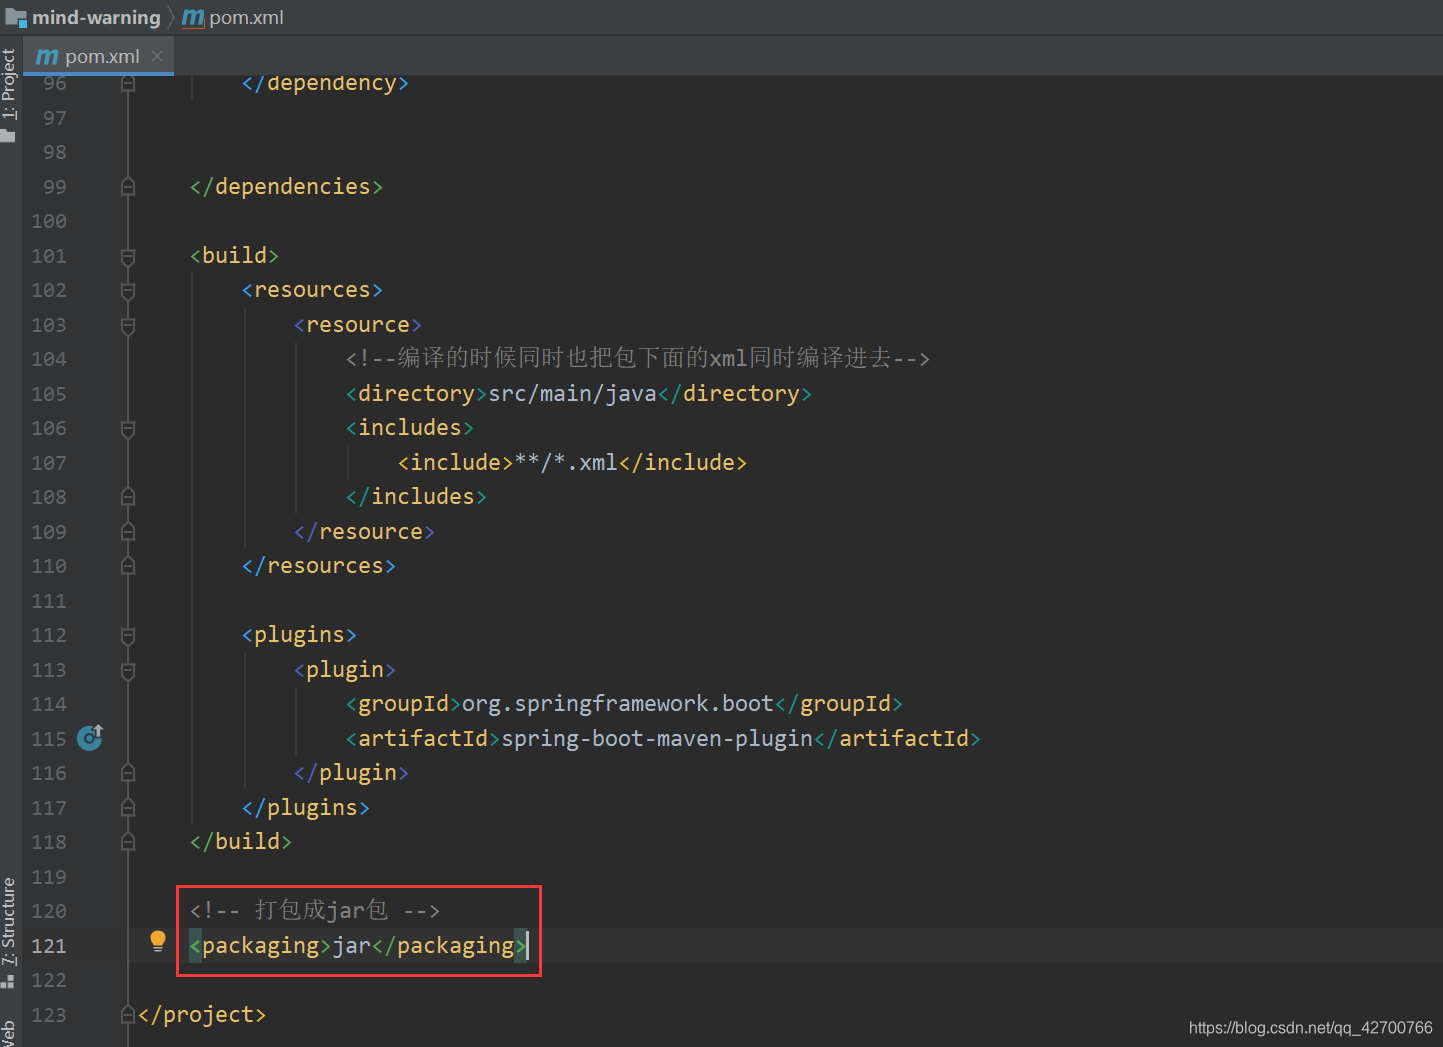Click the closing dependencies tag text
The height and width of the screenshot is (1047, 1443).
[286, 186]
